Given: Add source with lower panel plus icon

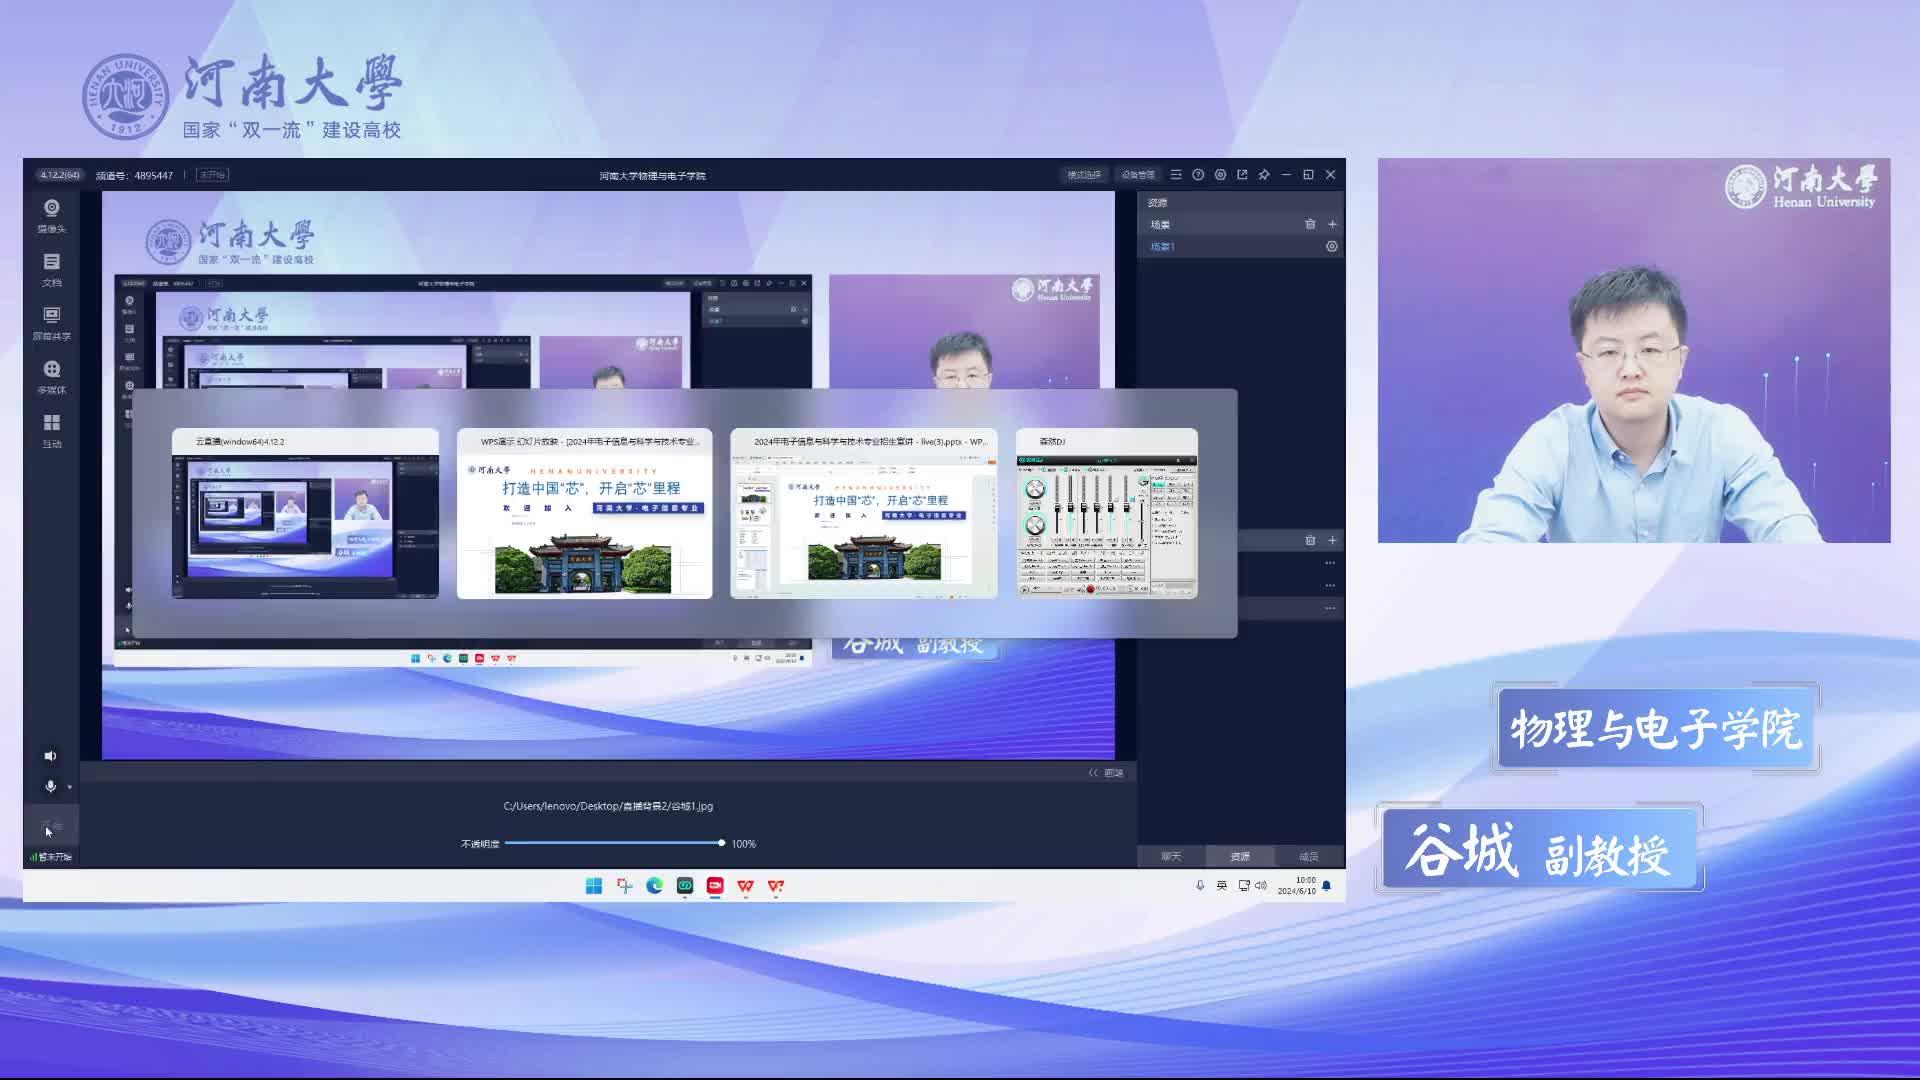Looking at the screenshot, I should 1332,540.
